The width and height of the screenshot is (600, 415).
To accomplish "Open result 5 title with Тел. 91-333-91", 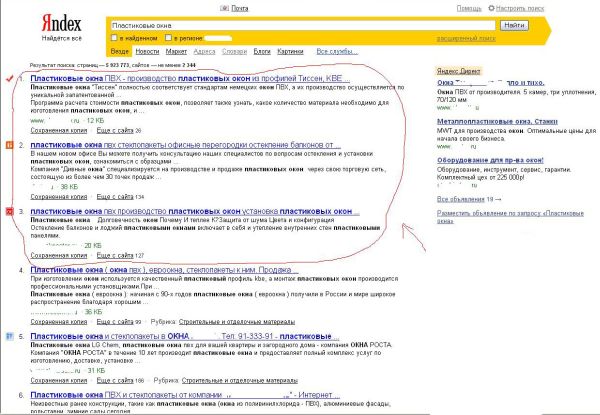I will pos(184,336).
